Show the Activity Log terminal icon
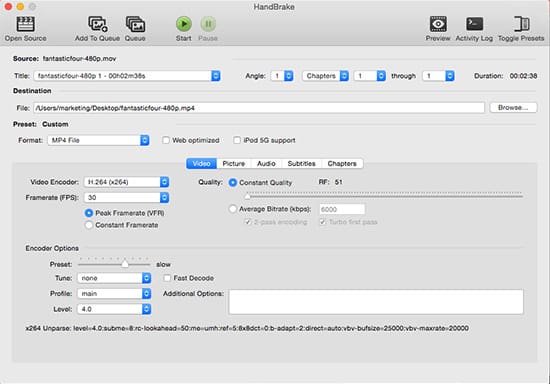550x384 pixels. tap(474, 24)
